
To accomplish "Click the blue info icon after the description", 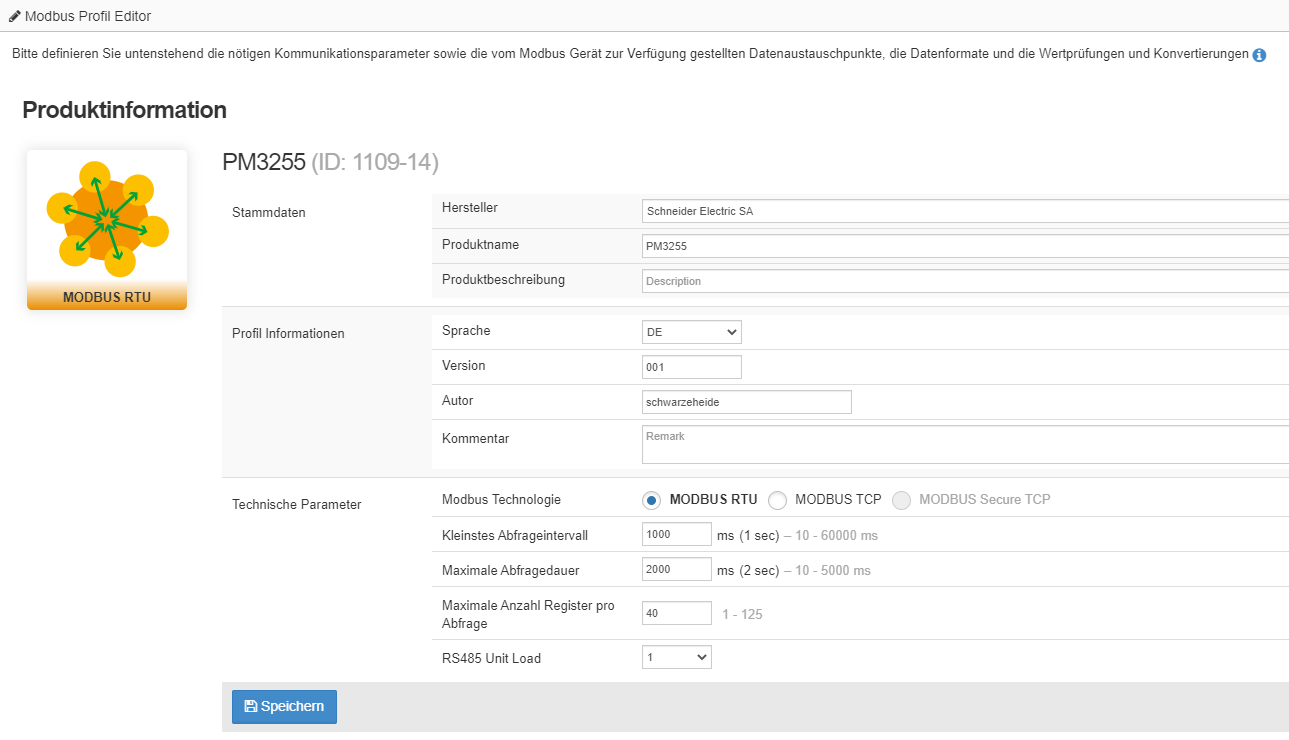I will point(1259,55).
